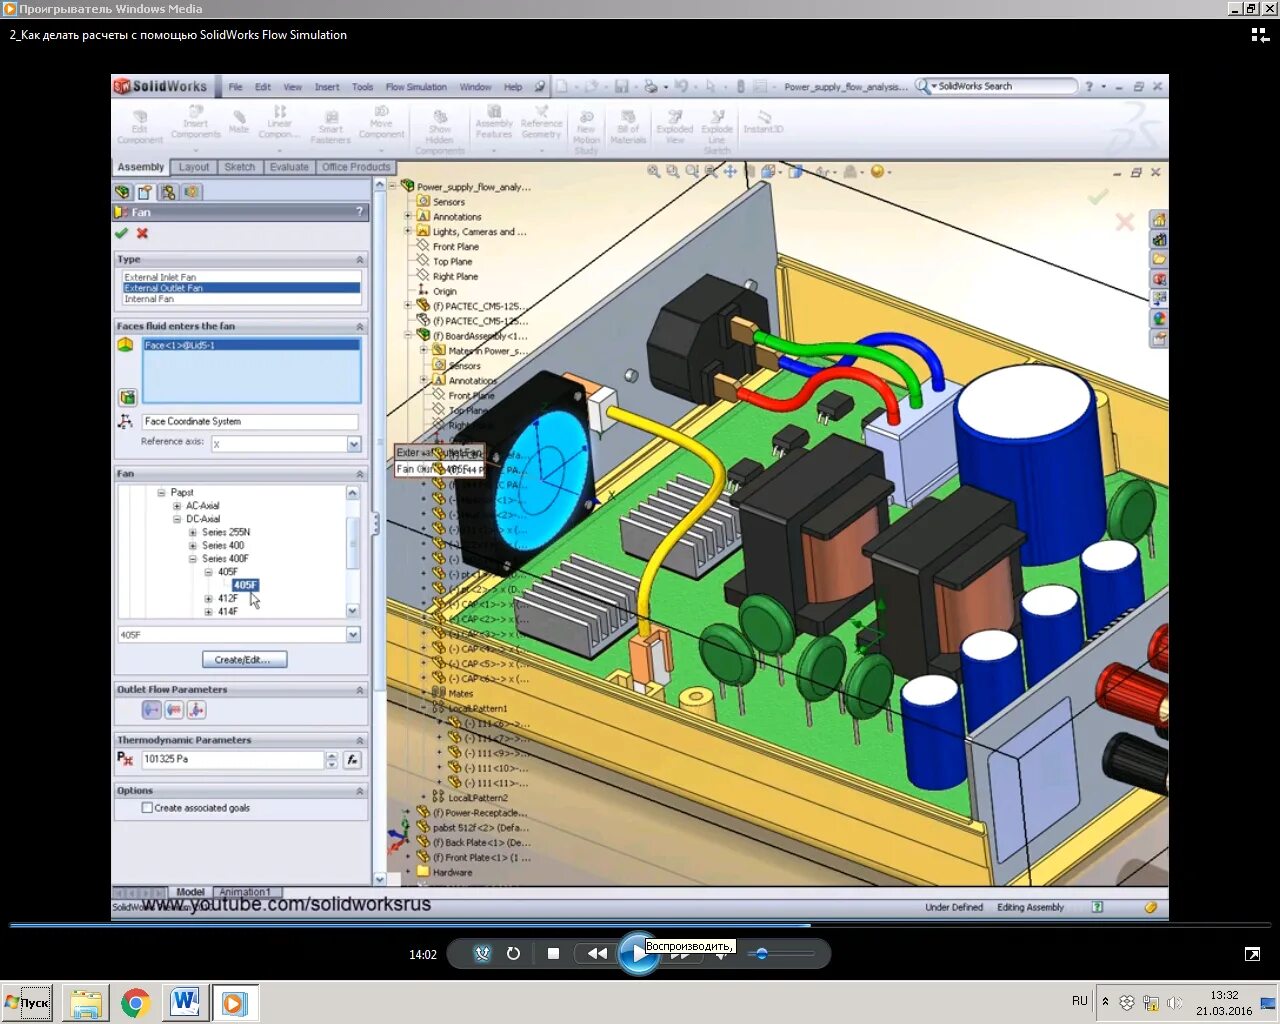Select External Inlet Fan type

[240, 277]
